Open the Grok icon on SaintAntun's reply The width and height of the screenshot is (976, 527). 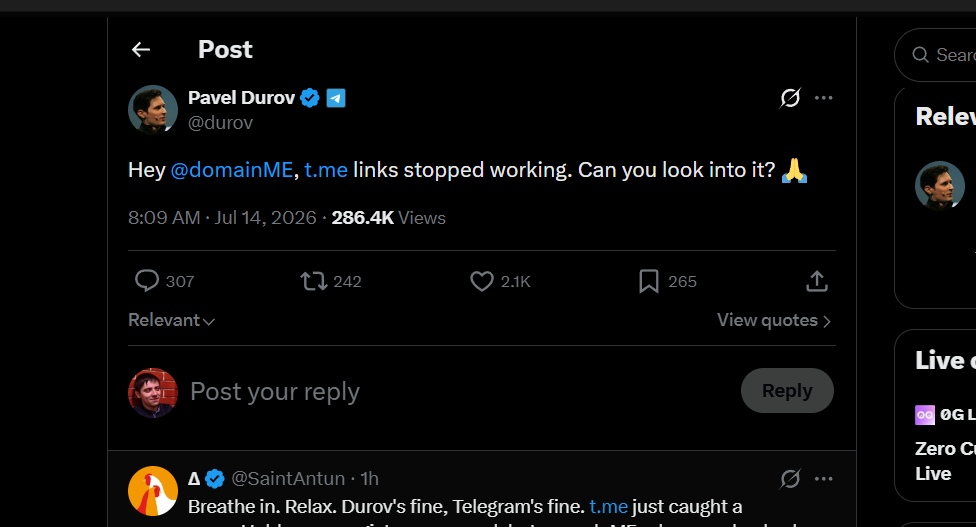point(790,478)
